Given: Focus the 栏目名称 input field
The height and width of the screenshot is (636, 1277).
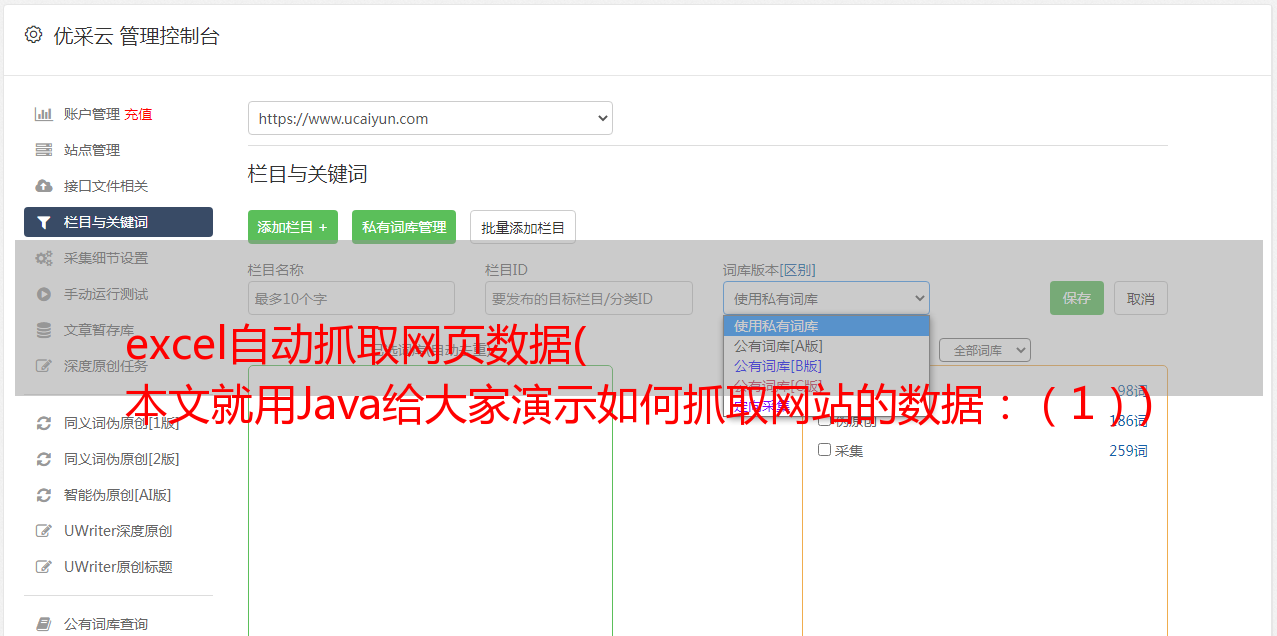Looking at the screenshot, I should 351,298.
